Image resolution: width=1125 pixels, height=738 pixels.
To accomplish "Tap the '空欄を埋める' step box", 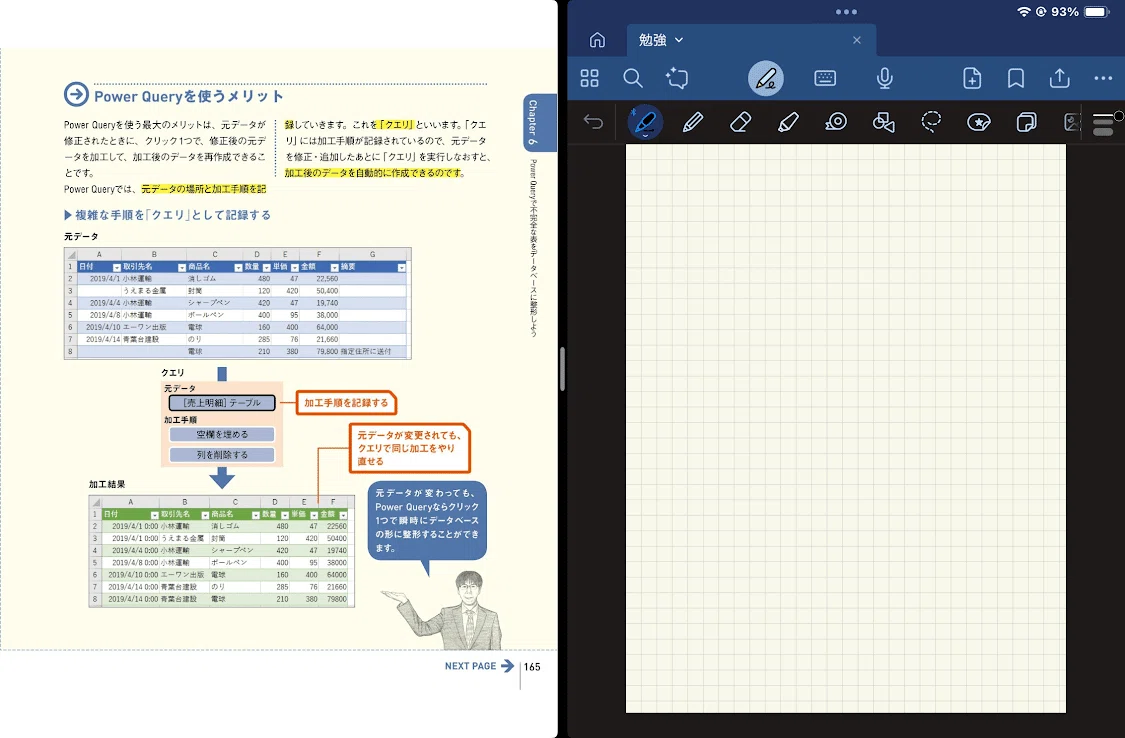I will click(x=222, y=434).
